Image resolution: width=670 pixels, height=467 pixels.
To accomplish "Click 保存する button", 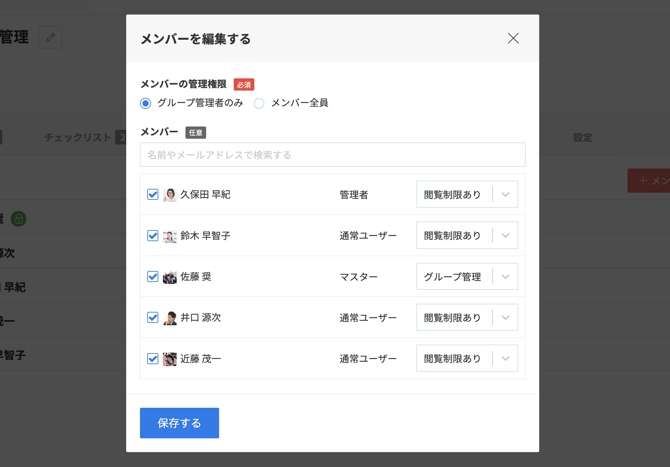I will click(x=179, y=423).
